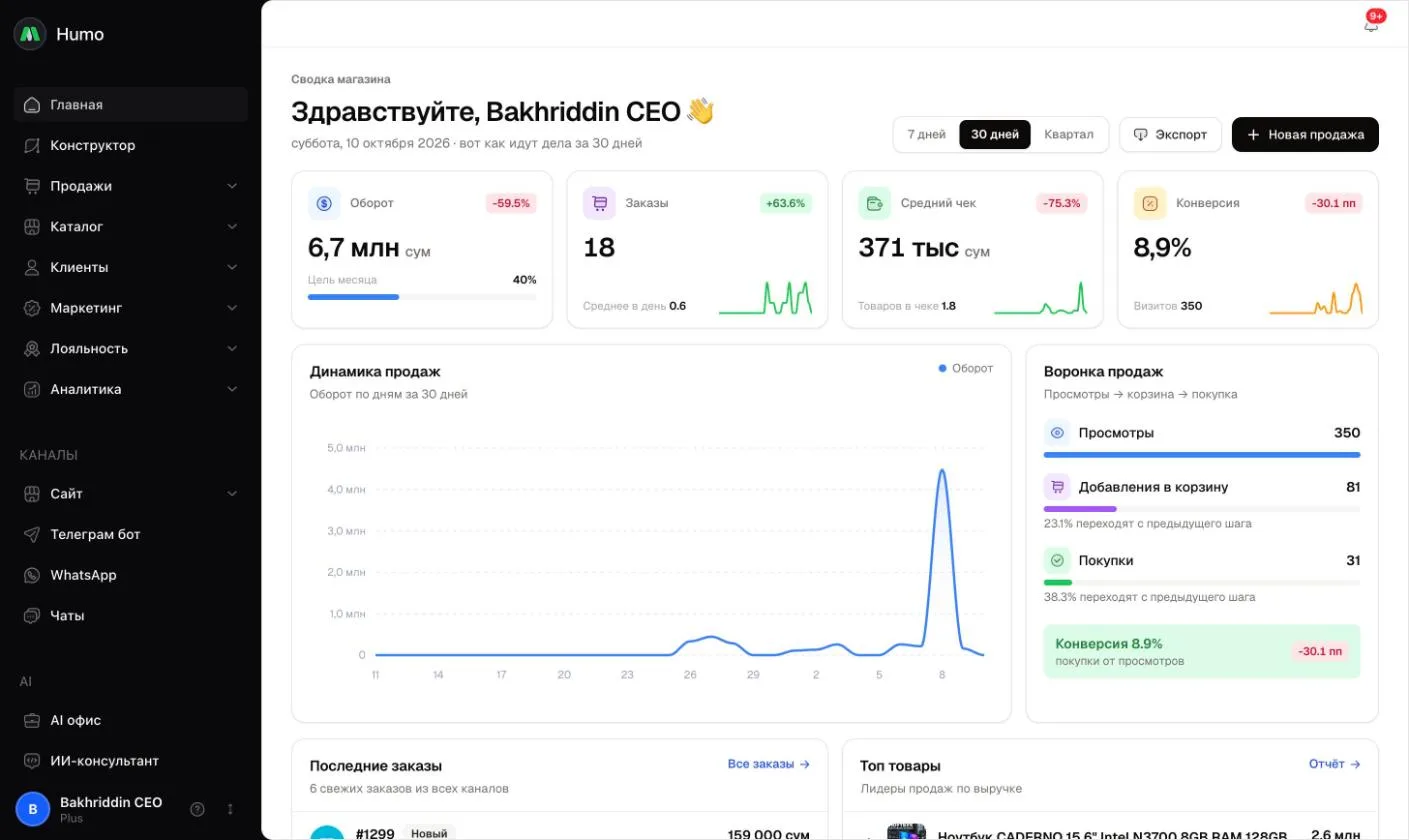Click the Оборот dollar icon
Viewport: 1409px width, 840px height.
pos(324,203)
